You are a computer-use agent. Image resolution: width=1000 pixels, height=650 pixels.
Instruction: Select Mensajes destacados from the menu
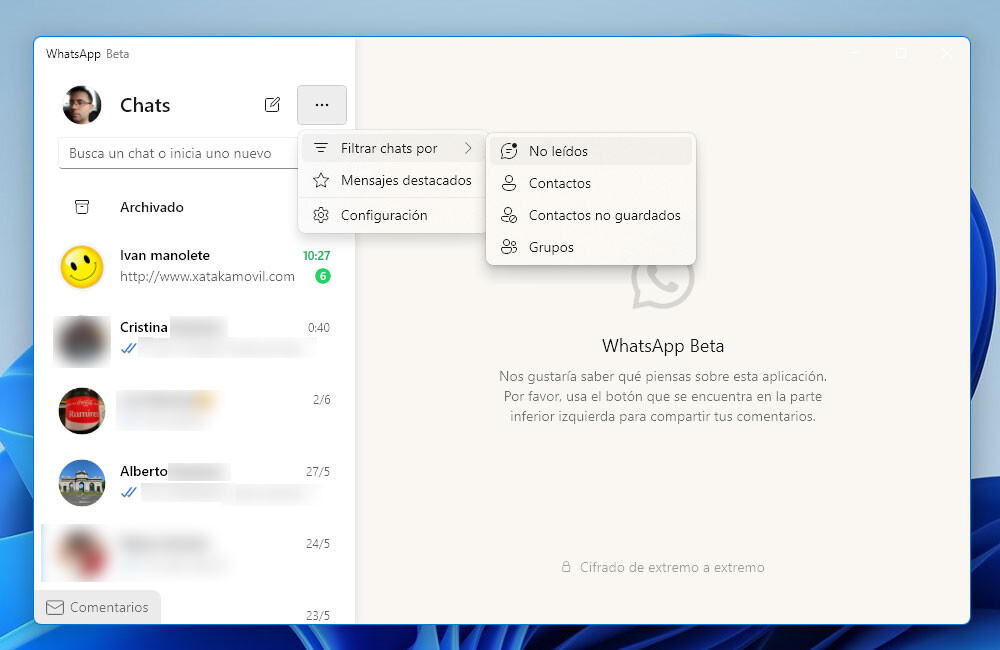point(404,181)
